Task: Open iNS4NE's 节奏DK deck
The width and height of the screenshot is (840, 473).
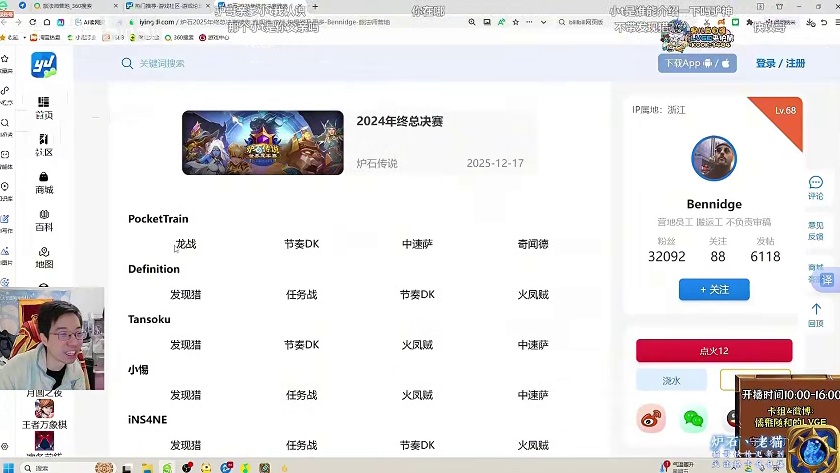Action: [x=417, y=446]
